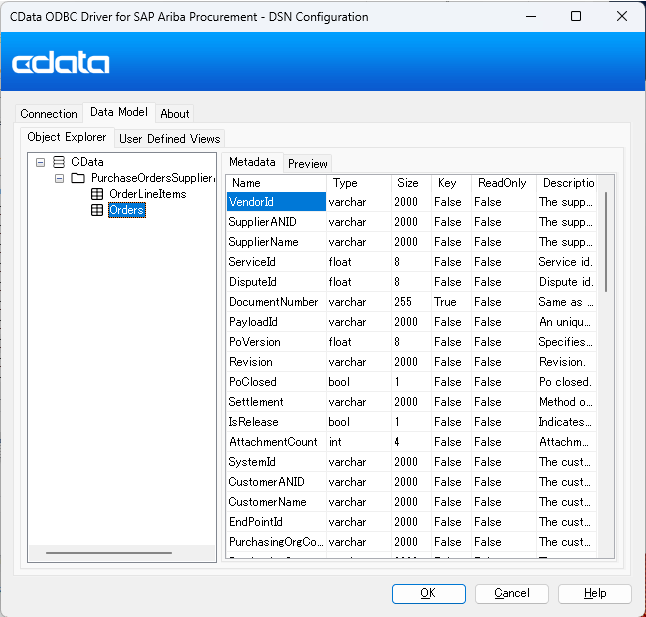This screenshot has width=646, height=617.
Task: Show the Metadata tab
Action: click(252, 162)
